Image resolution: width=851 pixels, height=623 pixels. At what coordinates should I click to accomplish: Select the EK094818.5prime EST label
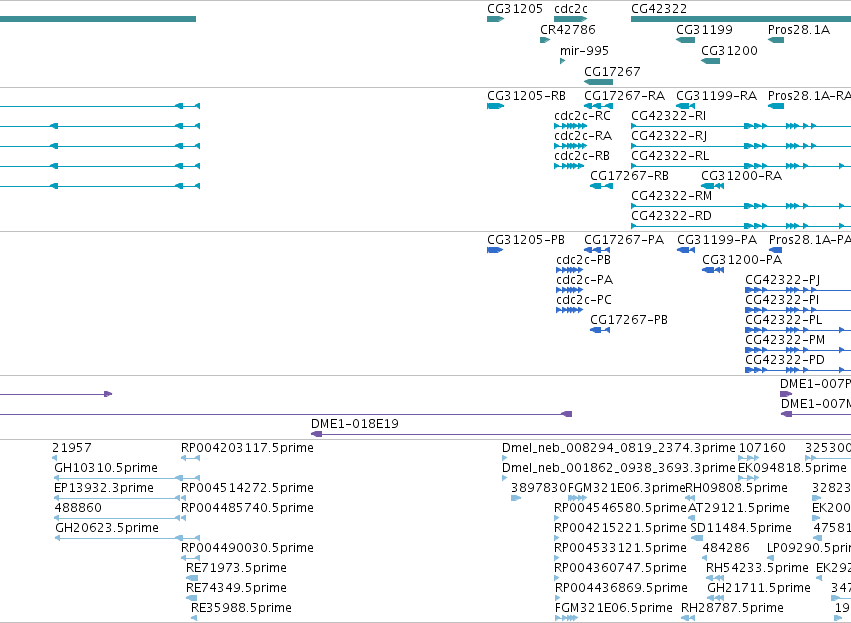792,468
